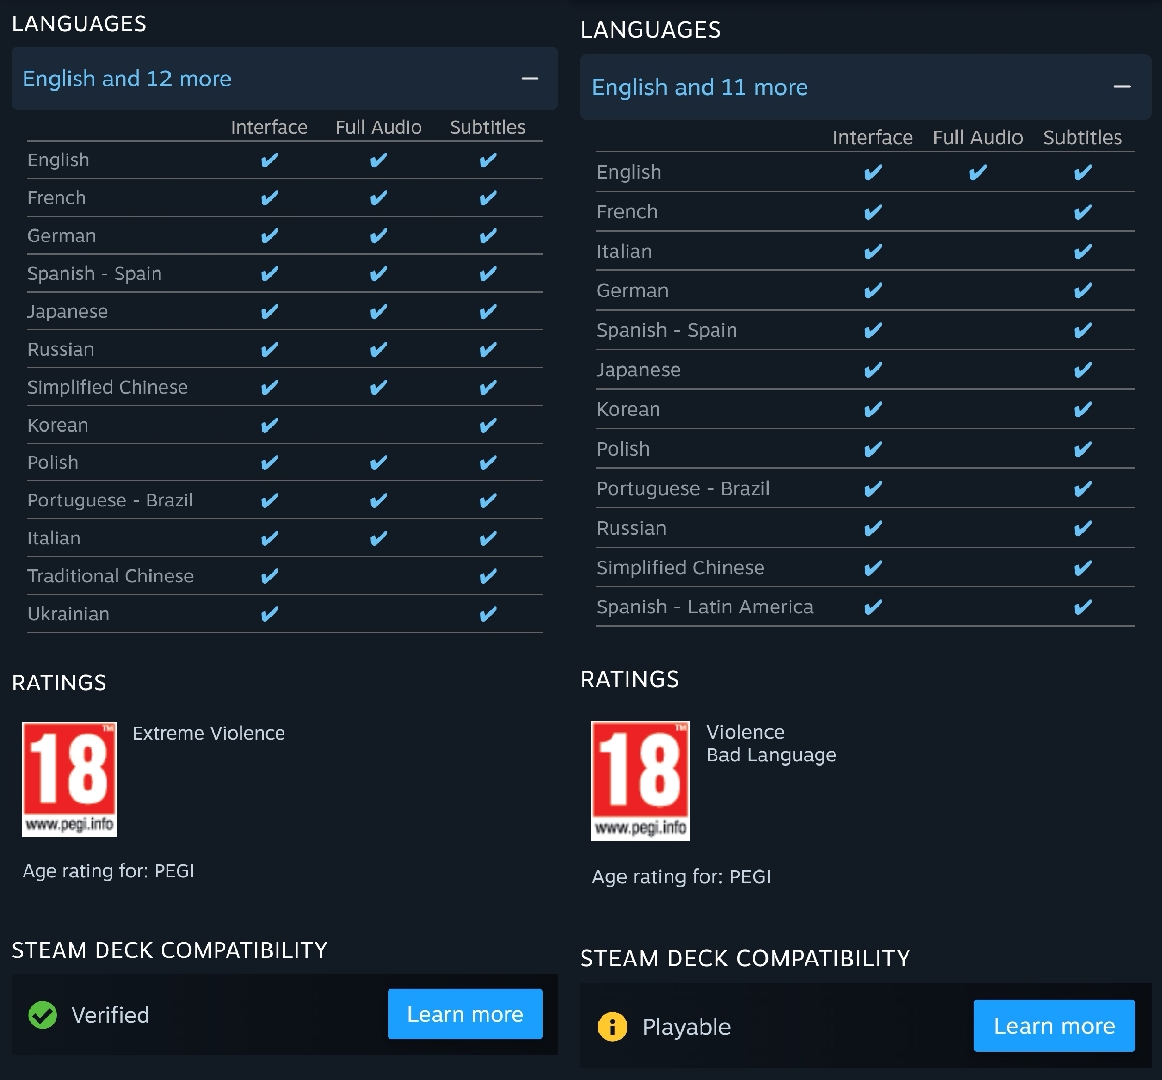Click the Korean Subtitles checkmark in right table

click(x=1083, y=409)
